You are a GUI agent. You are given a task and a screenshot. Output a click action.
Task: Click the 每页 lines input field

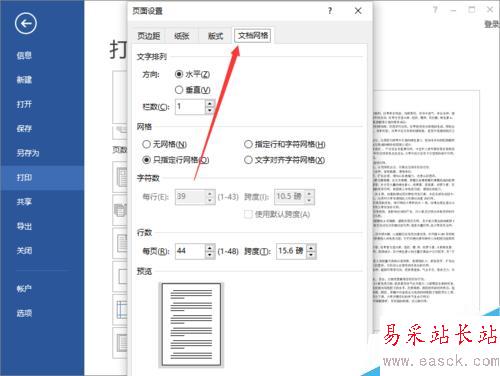tap(190, 251)
